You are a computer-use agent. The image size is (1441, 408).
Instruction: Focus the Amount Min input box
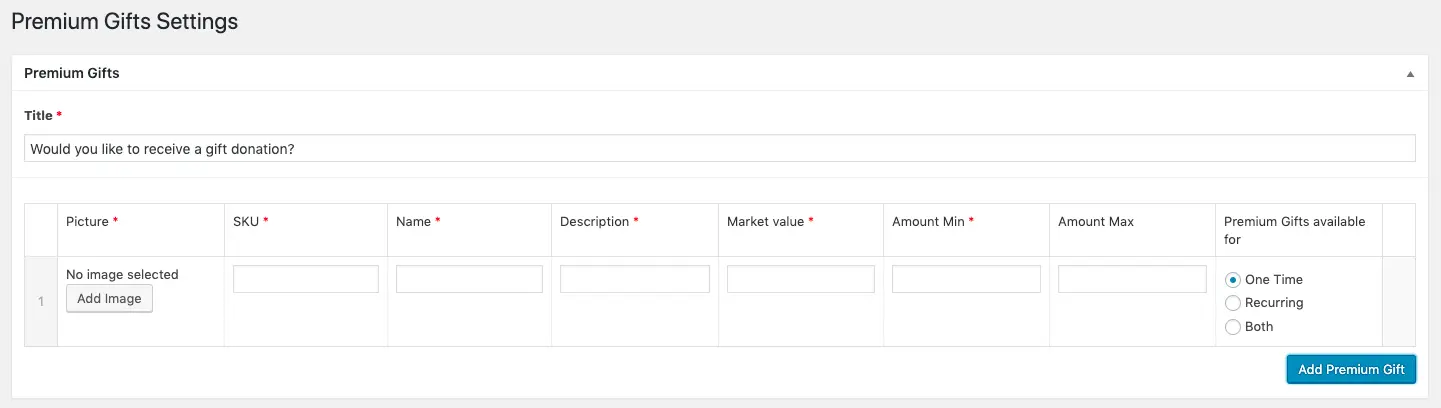(966, 279)
